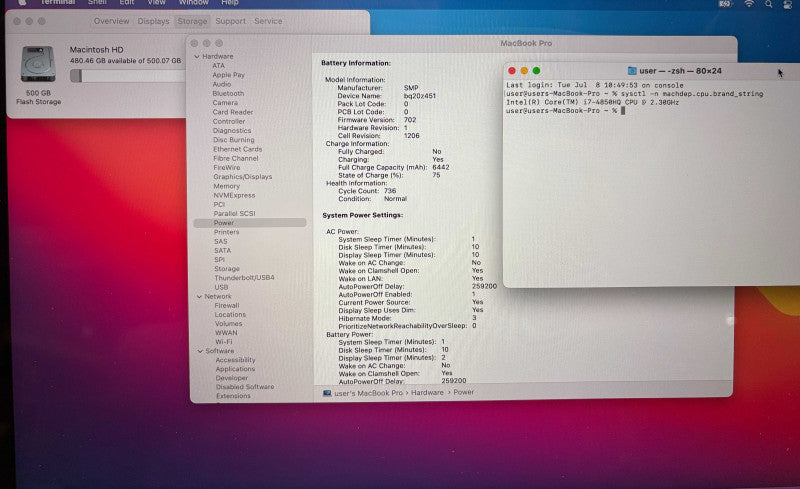
Task: Select Volumes under Network
Action: tap(229, 324)
